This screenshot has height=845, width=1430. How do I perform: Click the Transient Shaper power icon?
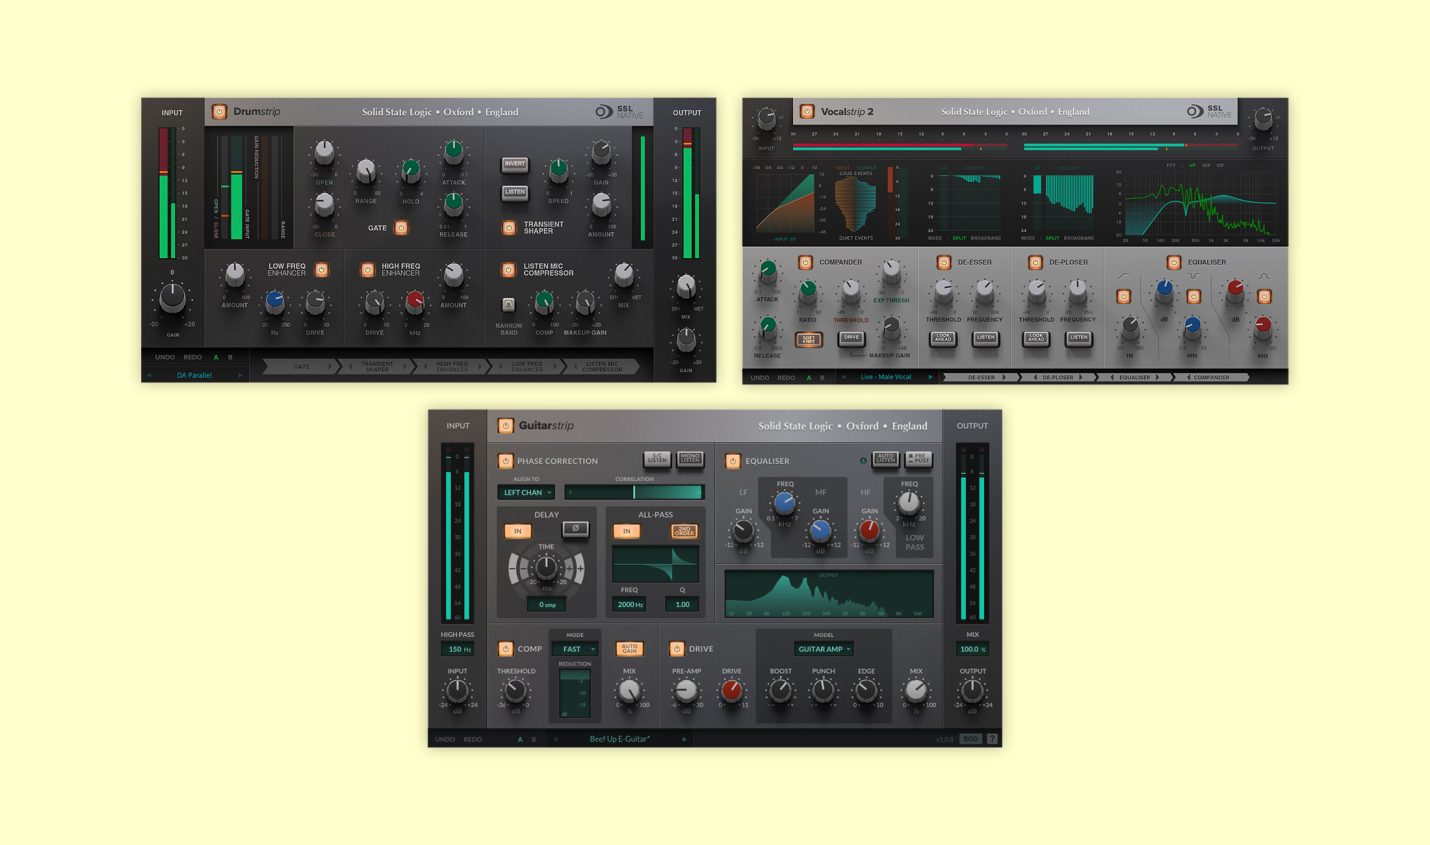coord(509,228)
